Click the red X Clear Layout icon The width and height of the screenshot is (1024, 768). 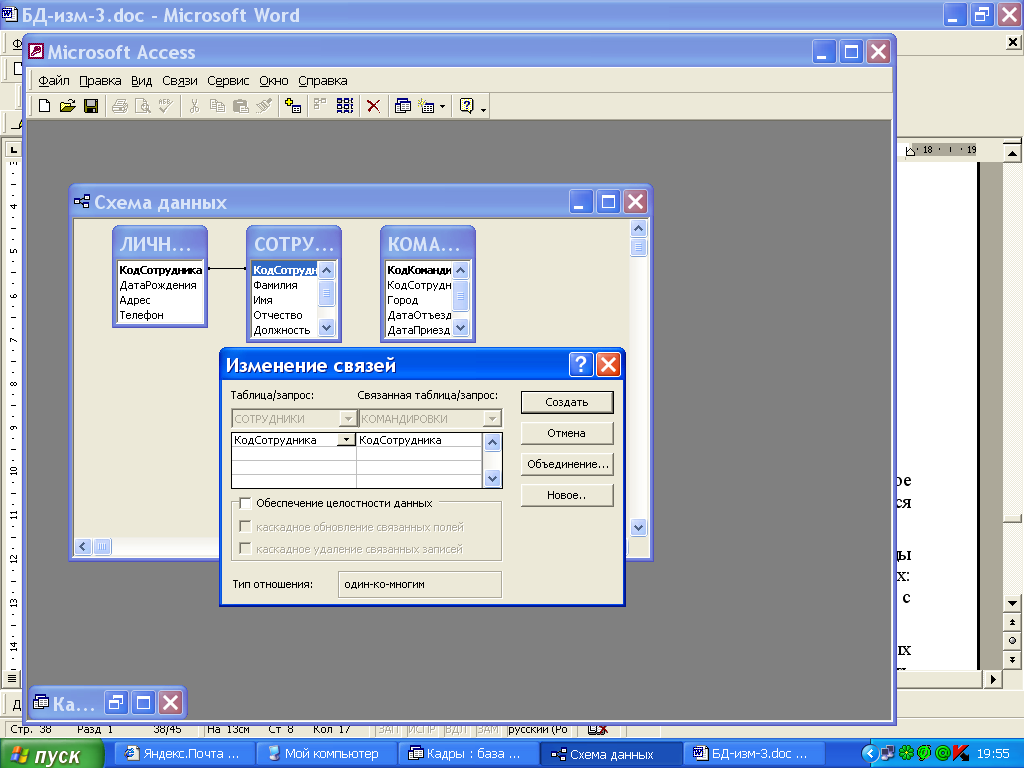(x=373, y=106)
